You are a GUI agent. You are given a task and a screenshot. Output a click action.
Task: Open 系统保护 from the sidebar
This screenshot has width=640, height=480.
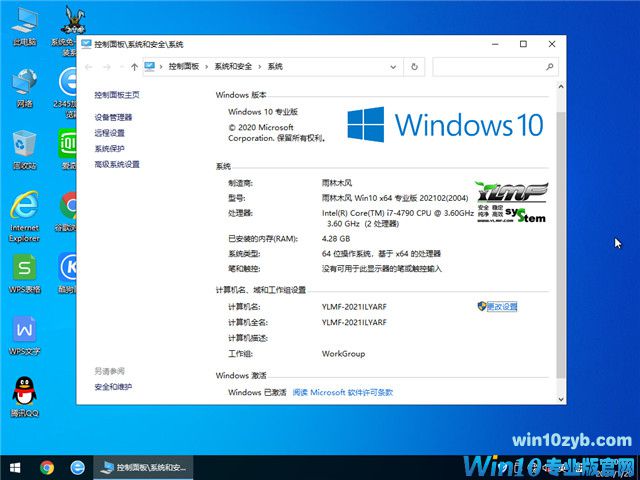[x=109, y=149]
